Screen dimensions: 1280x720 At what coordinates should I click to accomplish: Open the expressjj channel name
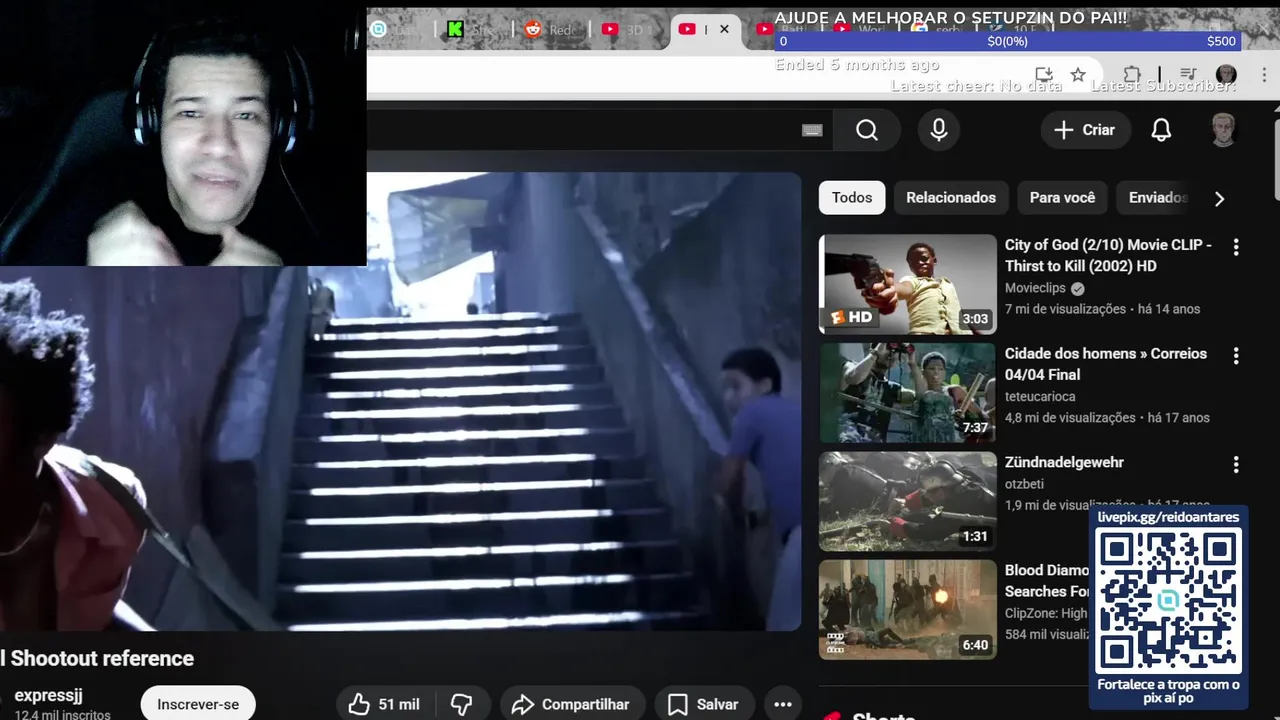(48, 695)
